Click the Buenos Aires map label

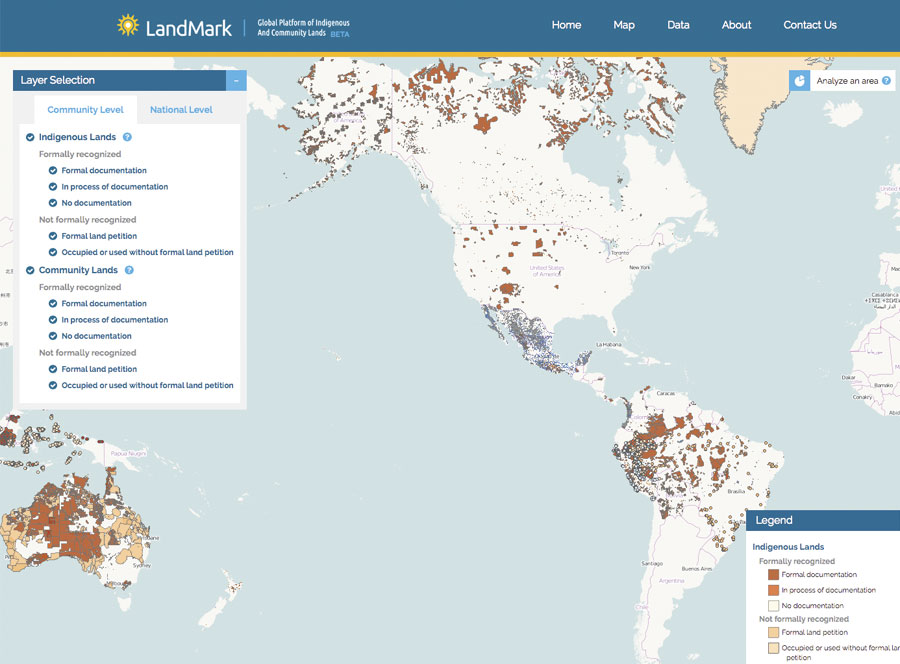click(x=697, y=569)
